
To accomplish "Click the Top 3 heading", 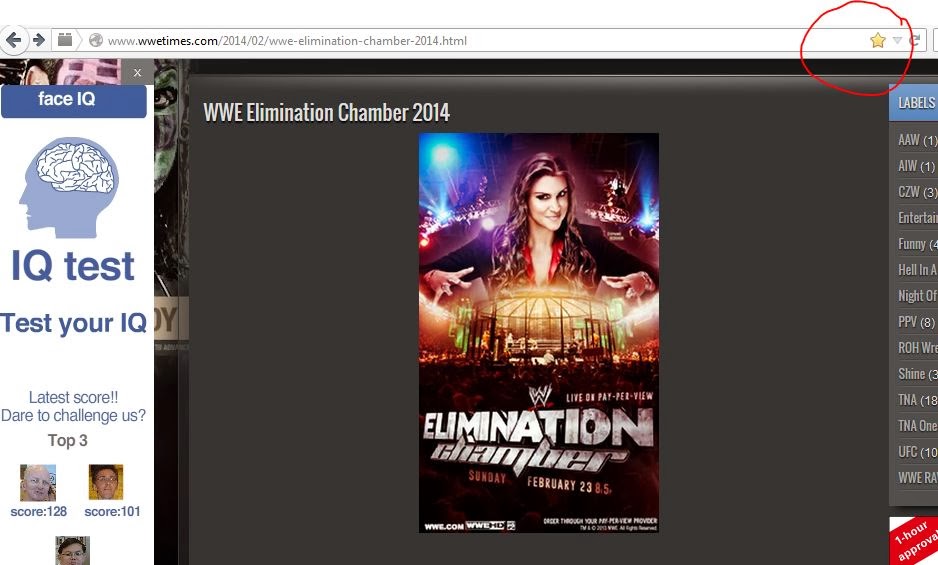I will [68, 441].
